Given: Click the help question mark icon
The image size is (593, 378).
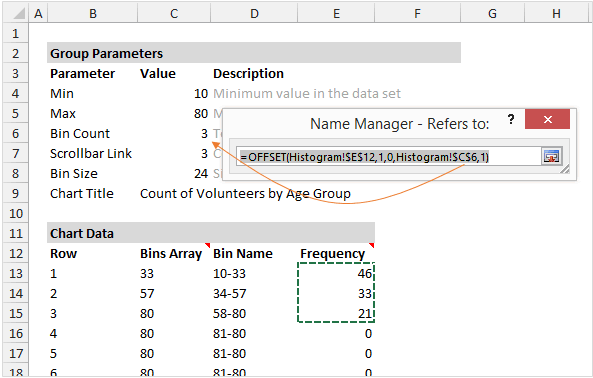Looking at the screenshot, I should tap(511, 120).
